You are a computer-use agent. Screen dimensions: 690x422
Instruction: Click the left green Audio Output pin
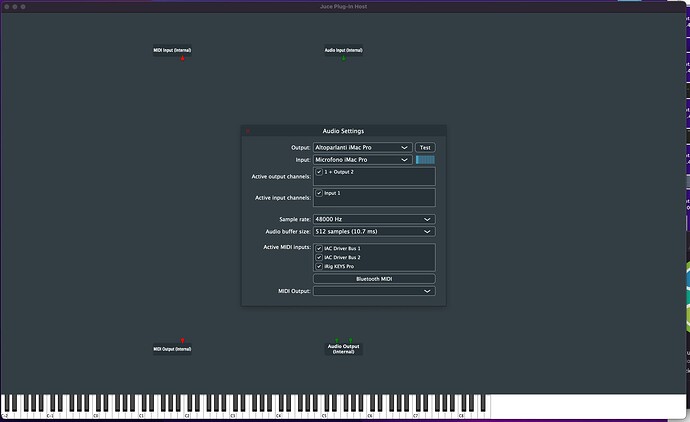point(337,341)
